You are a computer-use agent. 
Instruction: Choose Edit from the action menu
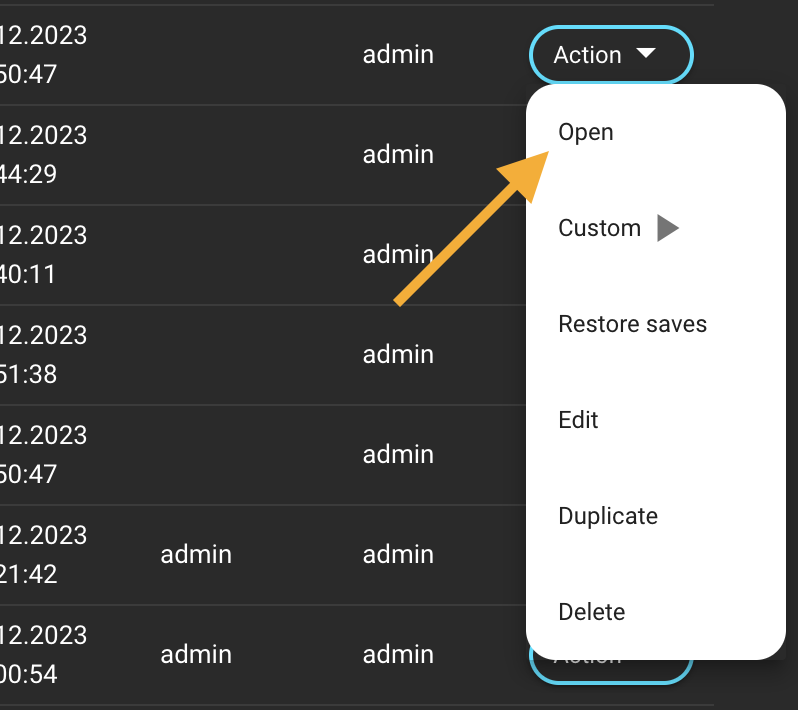578,420
